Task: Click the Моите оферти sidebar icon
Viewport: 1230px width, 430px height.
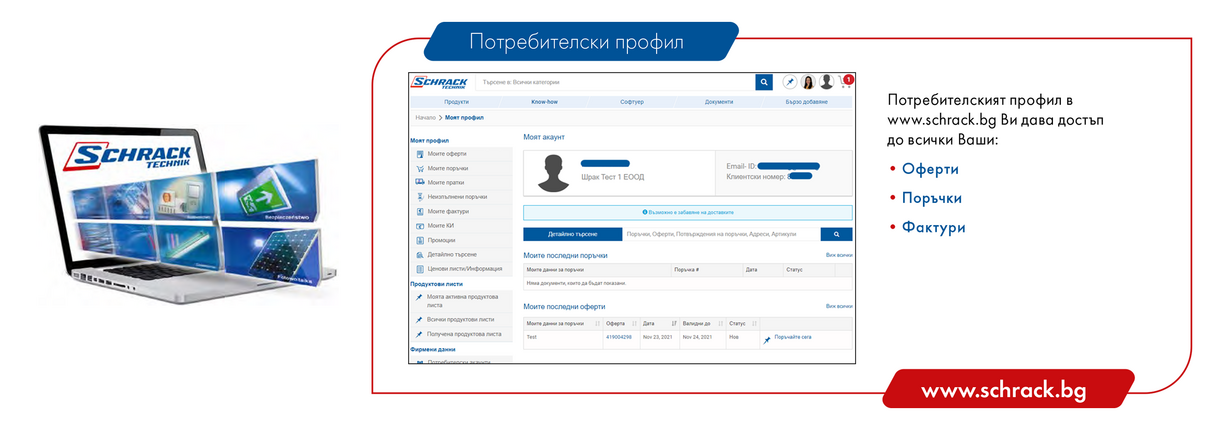Action: point(419,154)
